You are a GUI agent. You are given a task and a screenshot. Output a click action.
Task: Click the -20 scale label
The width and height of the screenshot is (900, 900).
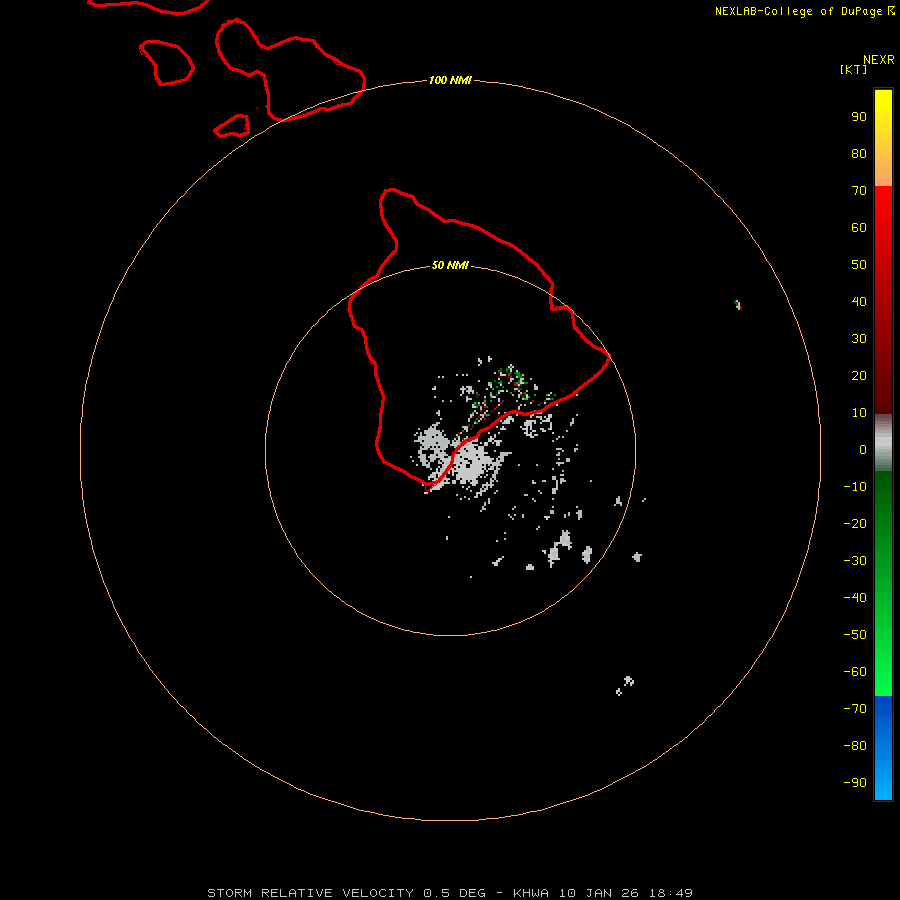click(855, 524)
